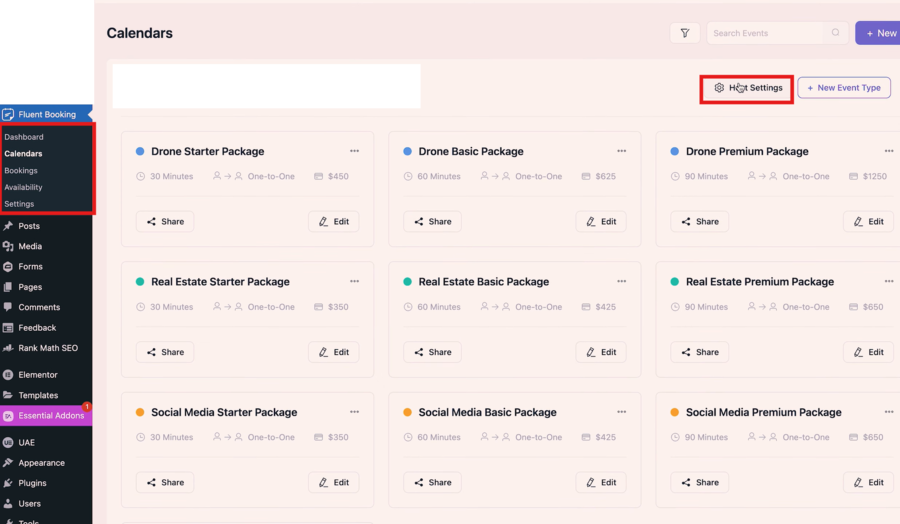This screenshot has height=524, width=900.
Task: Open the Drone Basic Package title
Action: pyautogui.click(x=471, y=152)
